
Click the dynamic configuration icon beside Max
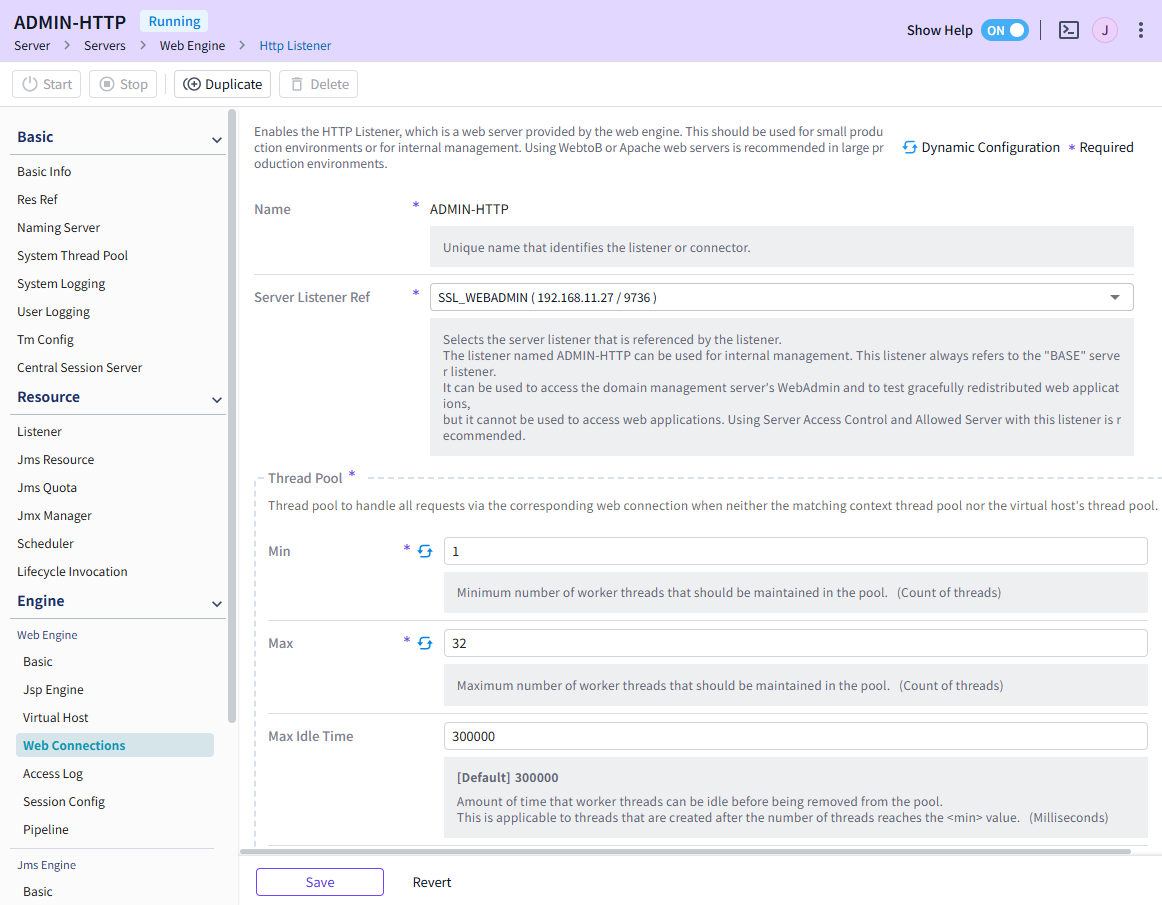point(423,642)
